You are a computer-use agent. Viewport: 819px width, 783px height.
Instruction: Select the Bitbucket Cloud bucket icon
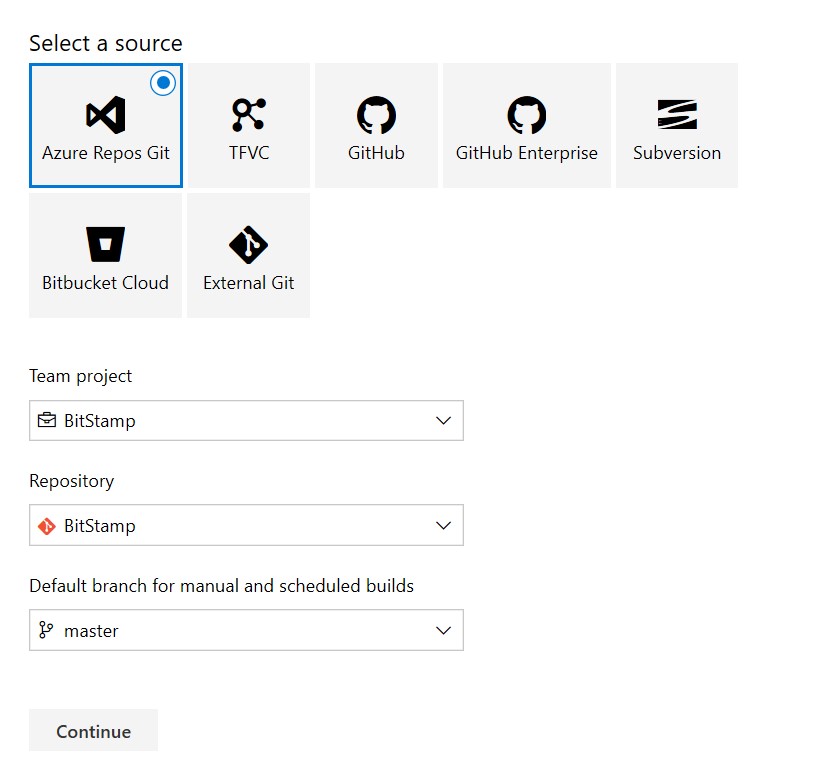(x=106, y=244)
